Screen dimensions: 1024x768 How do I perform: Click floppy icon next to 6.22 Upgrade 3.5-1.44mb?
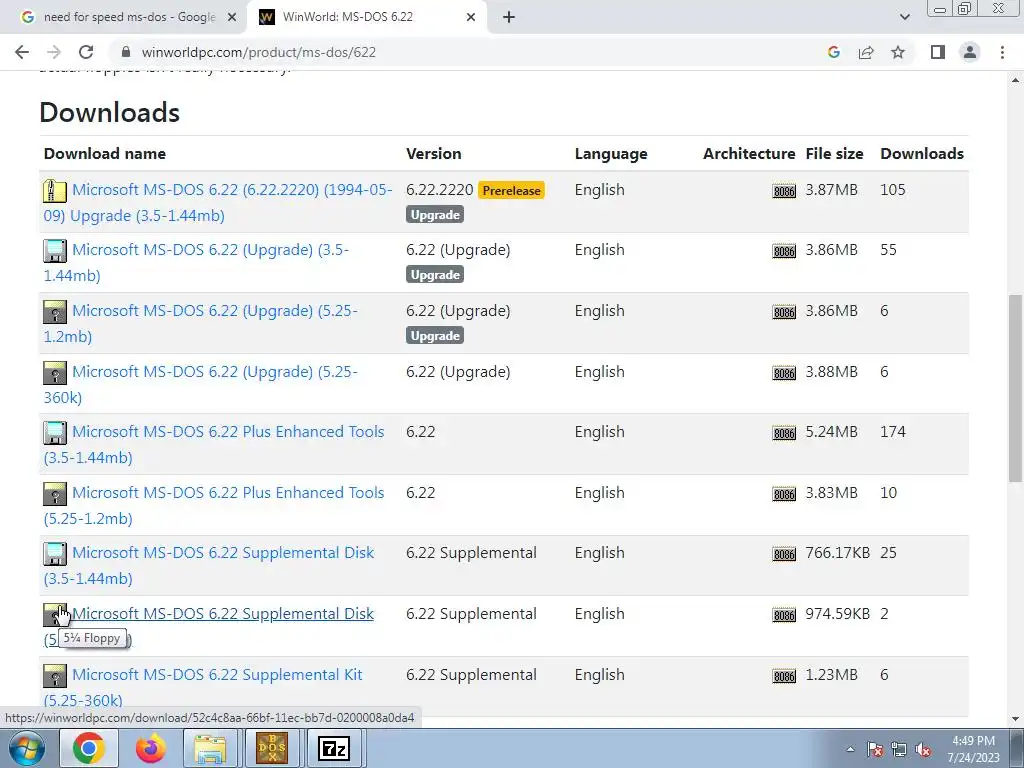click(x=55, y=251)
